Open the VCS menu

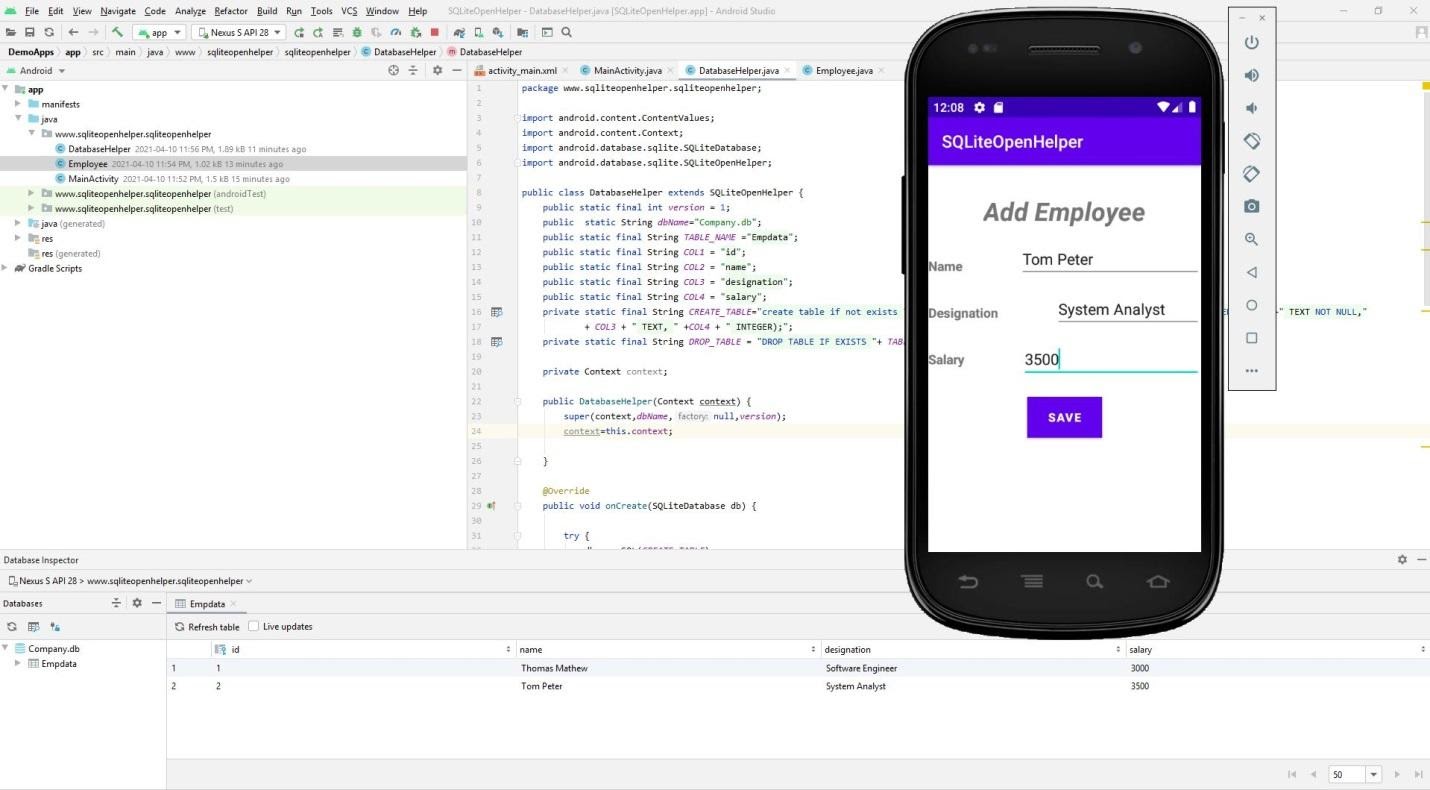click(349, 11)
